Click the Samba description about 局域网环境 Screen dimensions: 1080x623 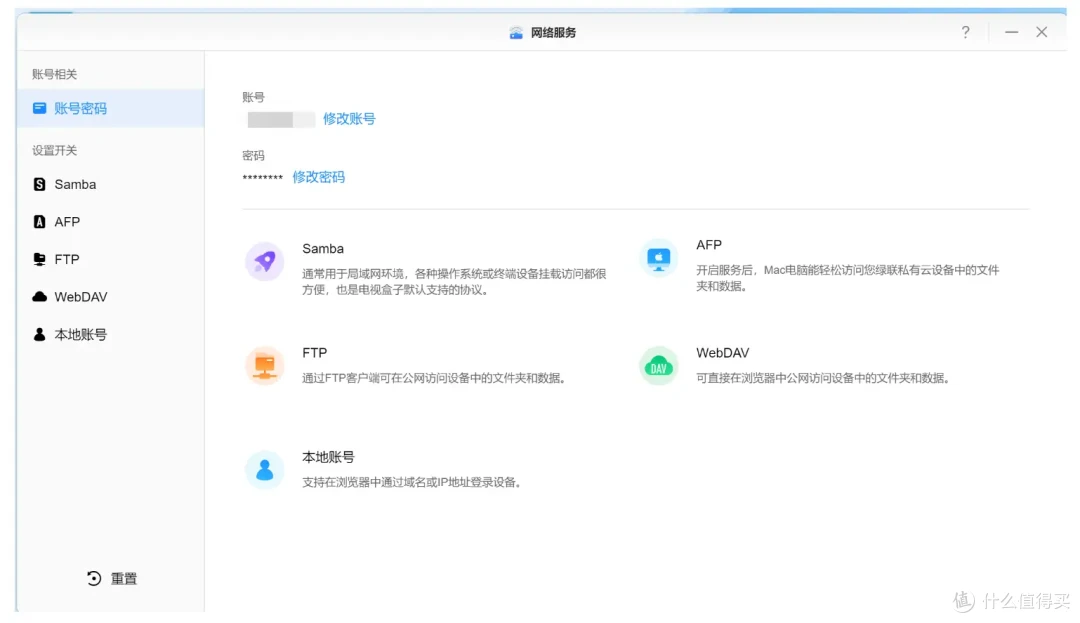pyautogui.click(x=454, y=282)
